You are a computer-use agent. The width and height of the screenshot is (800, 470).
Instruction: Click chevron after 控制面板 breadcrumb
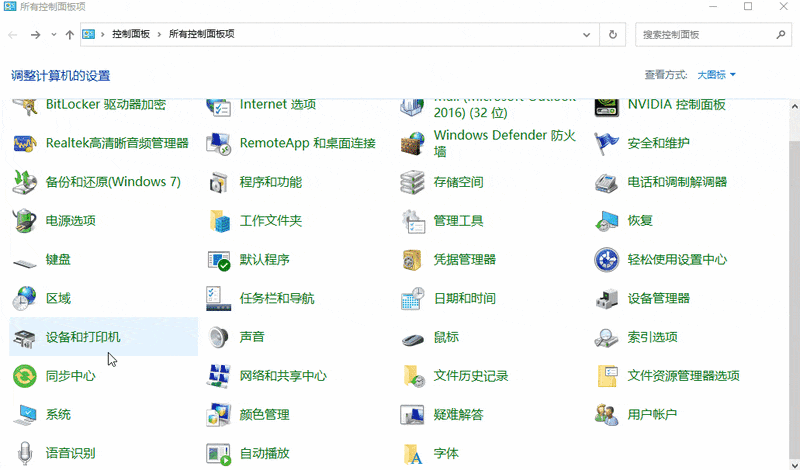pyautogui.click(x=159, y=34)
